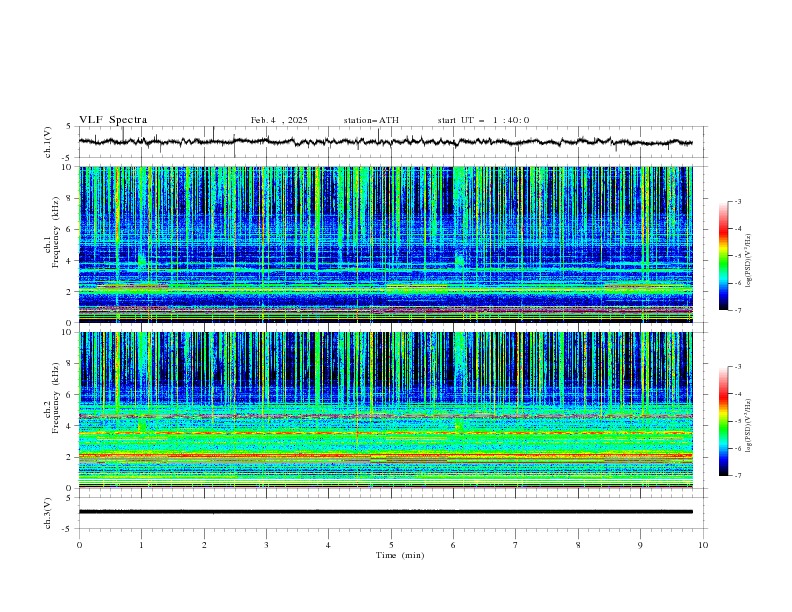Image resolution: width=792 pixels, height=612 pixels.
Task: Click the 'ch.1(V)' axis label
Action: pyautogui.click(x=48, y=142)
